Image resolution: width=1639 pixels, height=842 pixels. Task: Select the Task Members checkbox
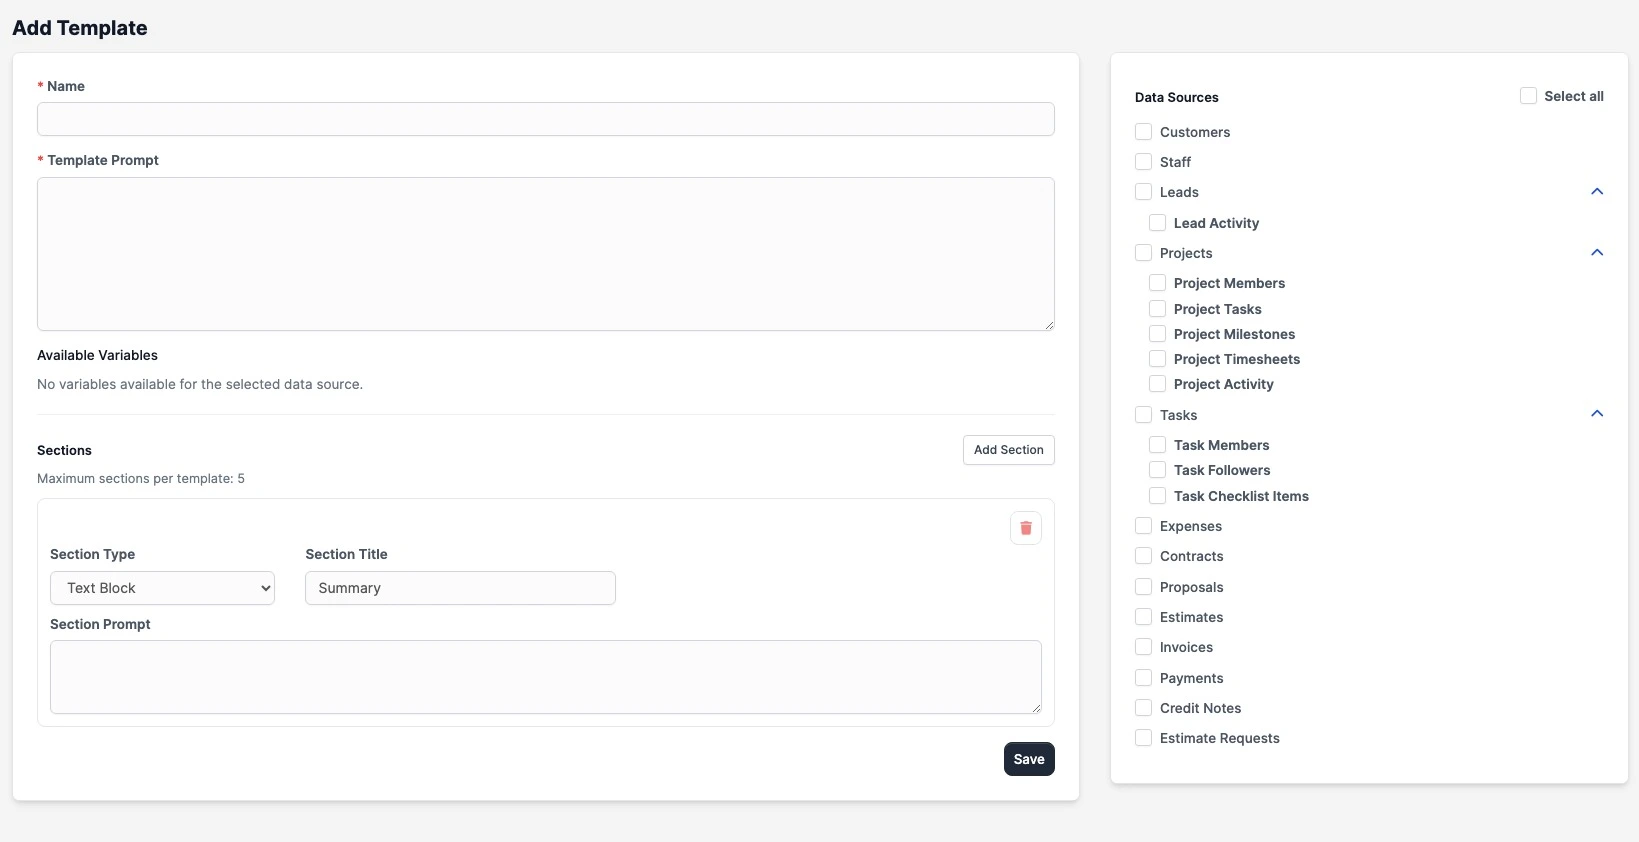click(1158, 445)
